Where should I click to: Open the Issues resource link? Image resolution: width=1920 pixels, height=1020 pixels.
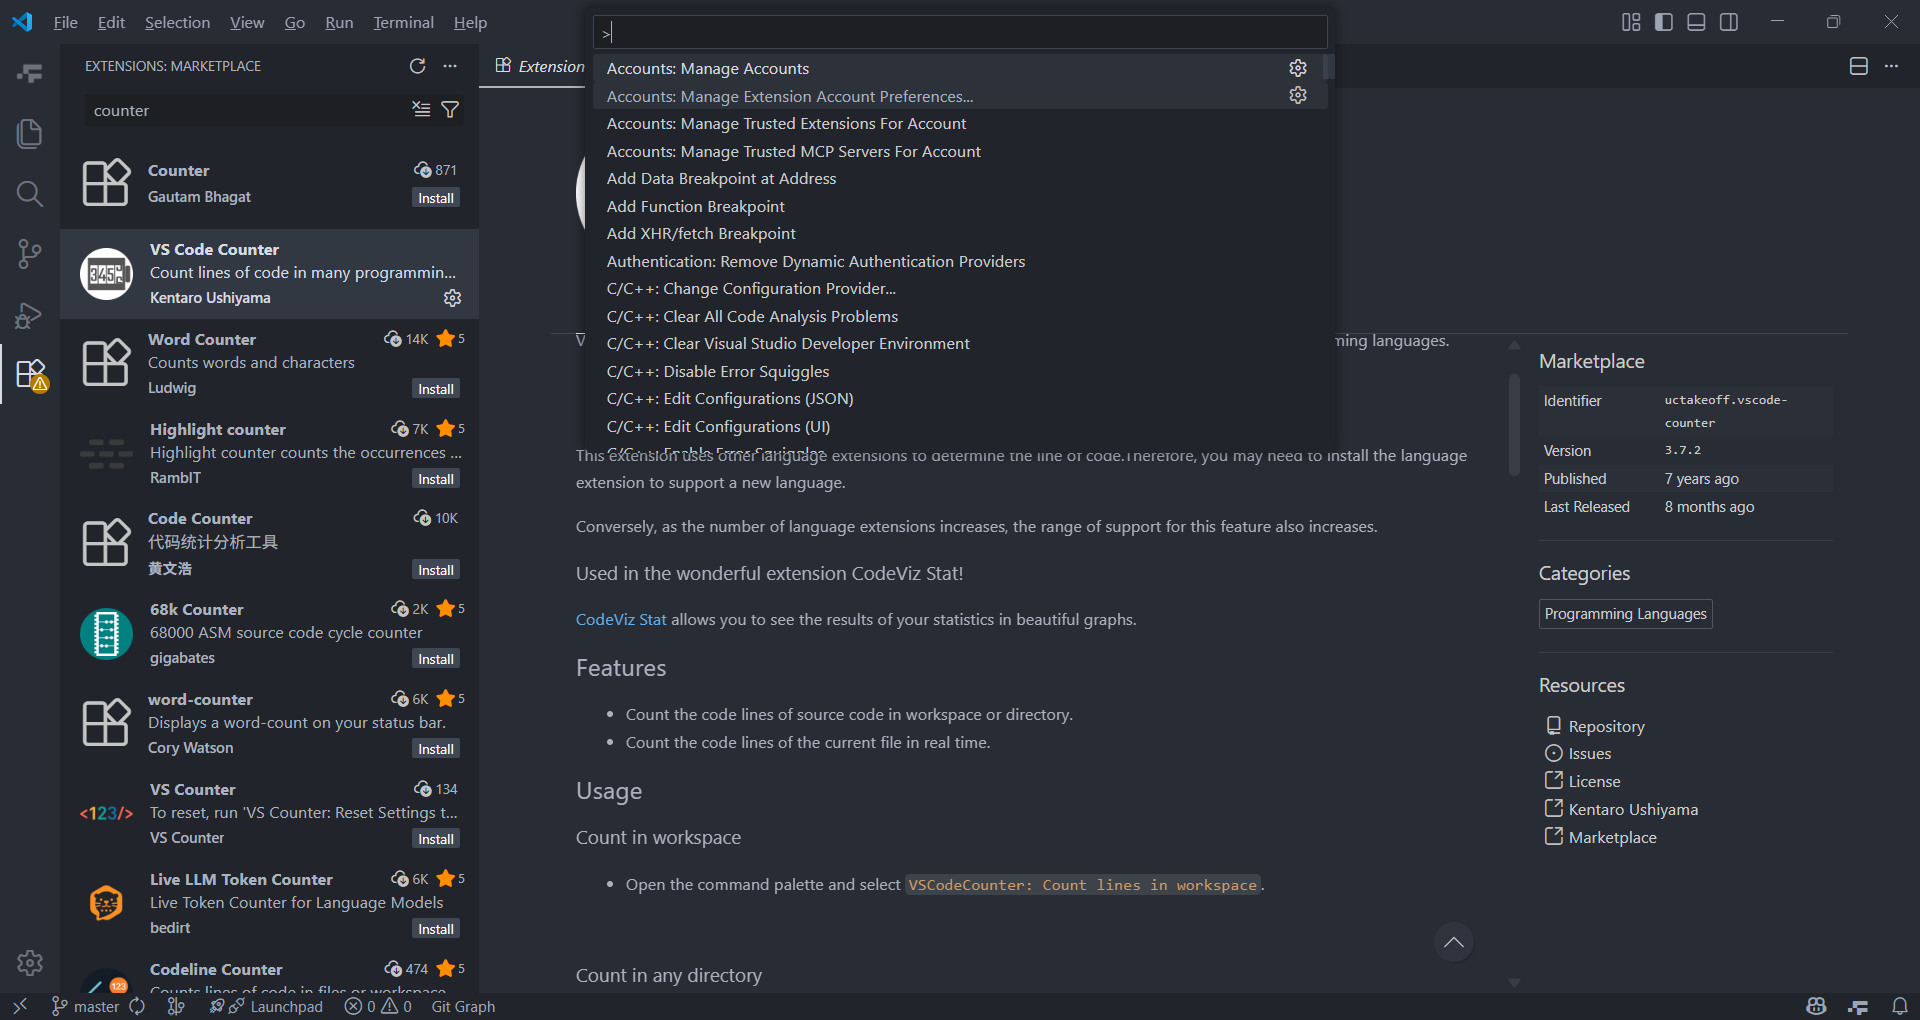pos(1589,754)
